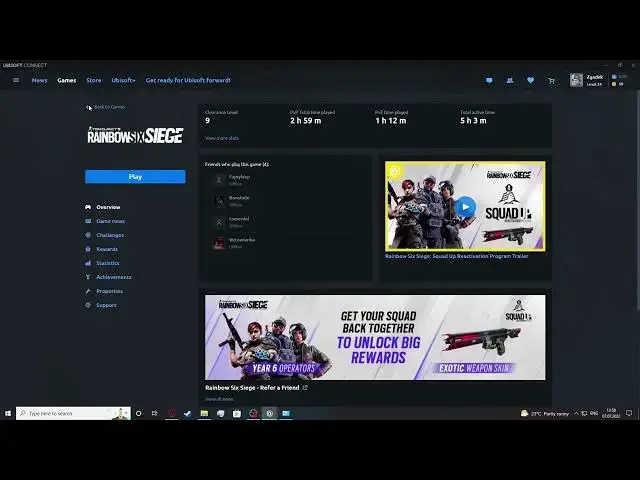Image resolution: width=640 pixels, height=480 pixels.
Task: Open the user profile avatar
Action: tap(576, 80)
